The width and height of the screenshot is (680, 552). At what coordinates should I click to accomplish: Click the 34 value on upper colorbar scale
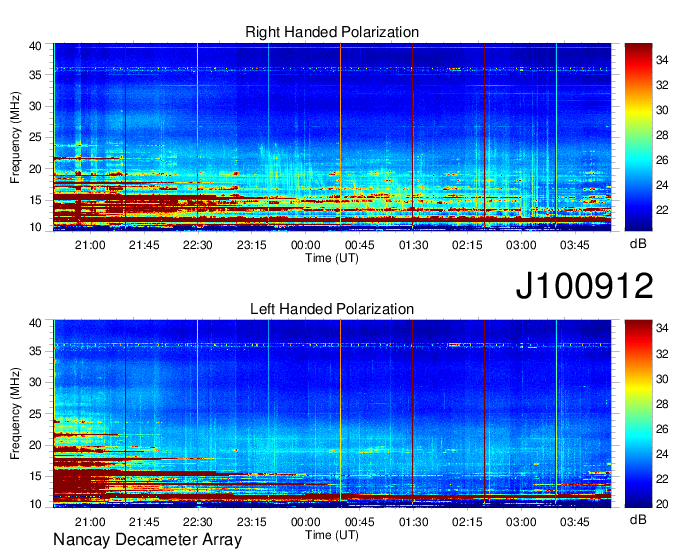coord(662,60)
